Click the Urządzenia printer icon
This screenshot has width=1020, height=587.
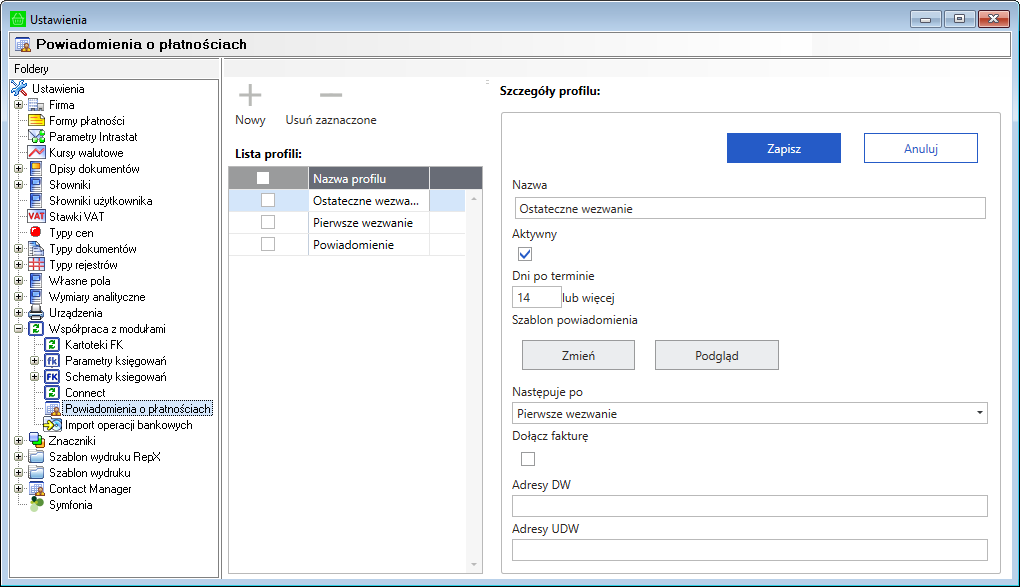tap(36, 313)
